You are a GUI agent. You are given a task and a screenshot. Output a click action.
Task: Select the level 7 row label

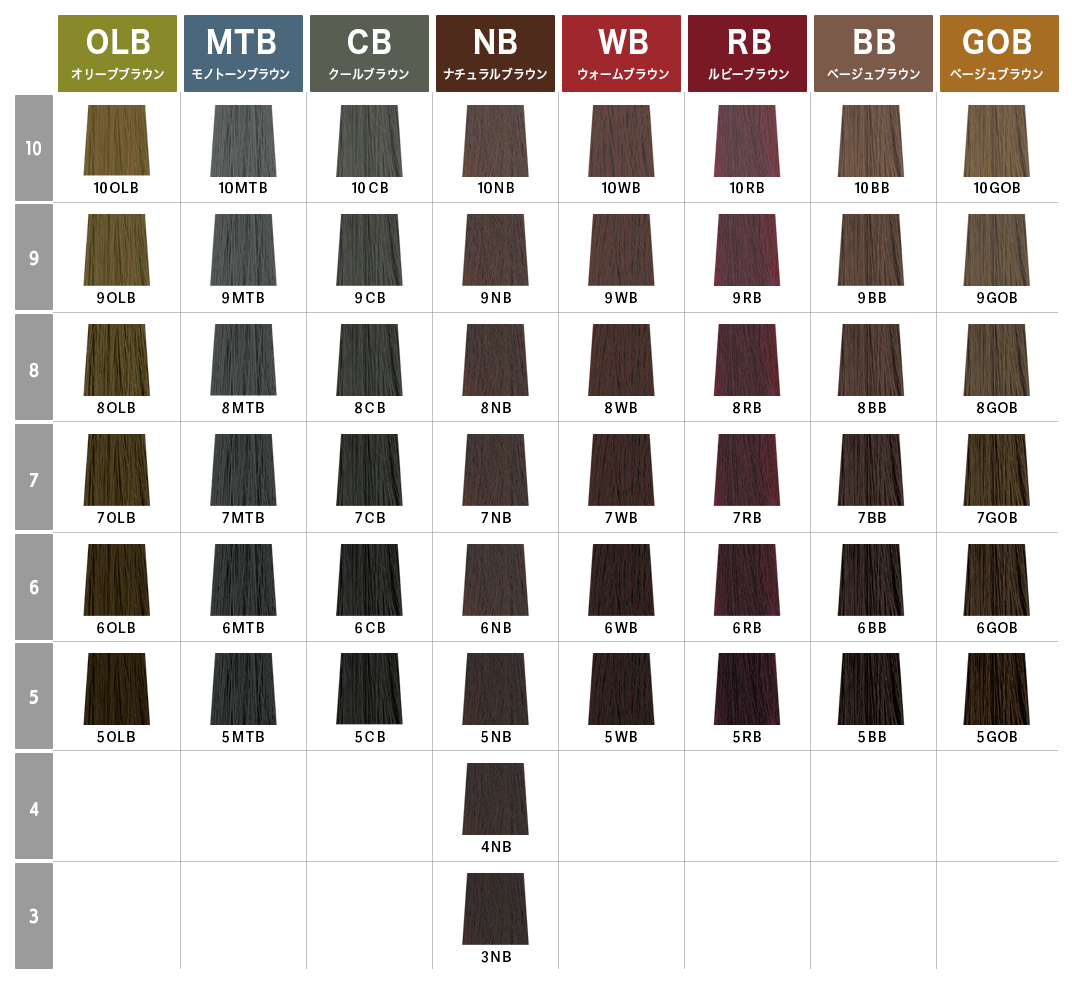click(34, 479)
